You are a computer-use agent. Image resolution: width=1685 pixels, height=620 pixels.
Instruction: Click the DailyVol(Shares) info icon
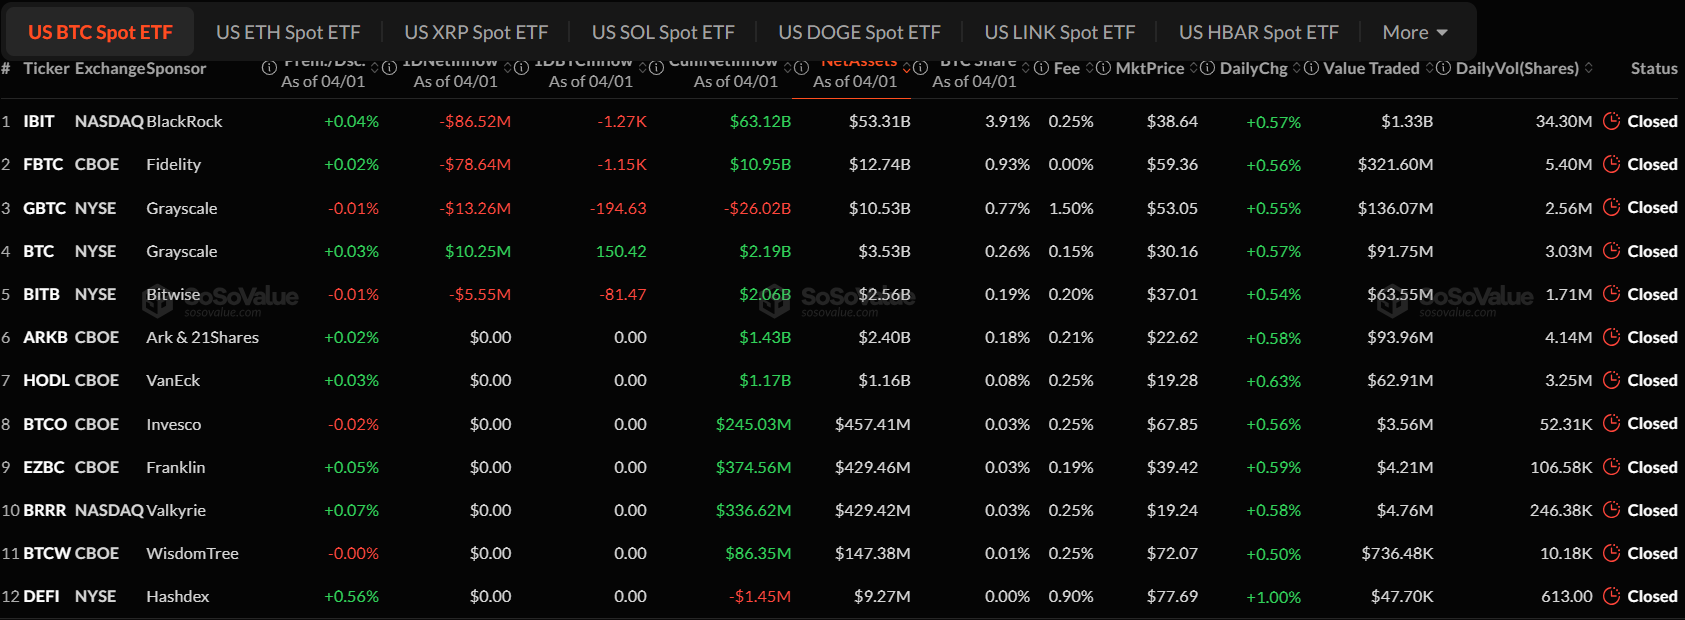1442,68
